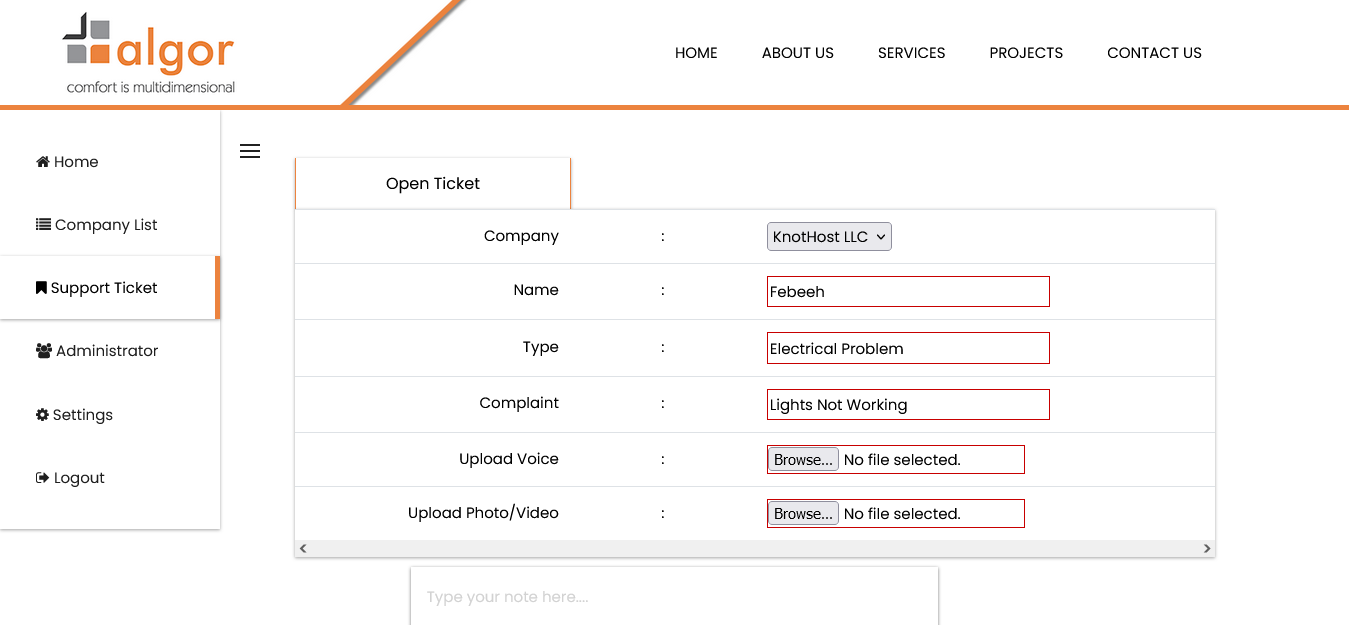Click the Company List icon
This screenshot has height=625, width=1349.
tap(43, 225)
